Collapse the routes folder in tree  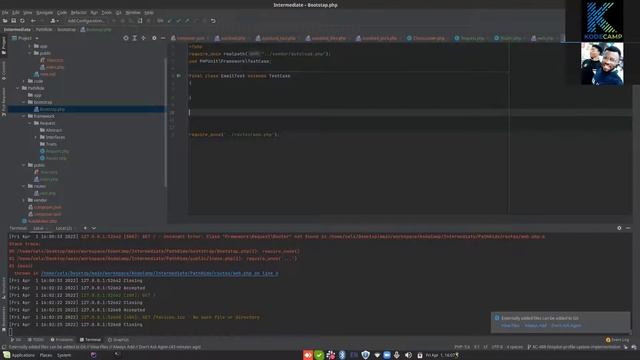tap(24, 186)
